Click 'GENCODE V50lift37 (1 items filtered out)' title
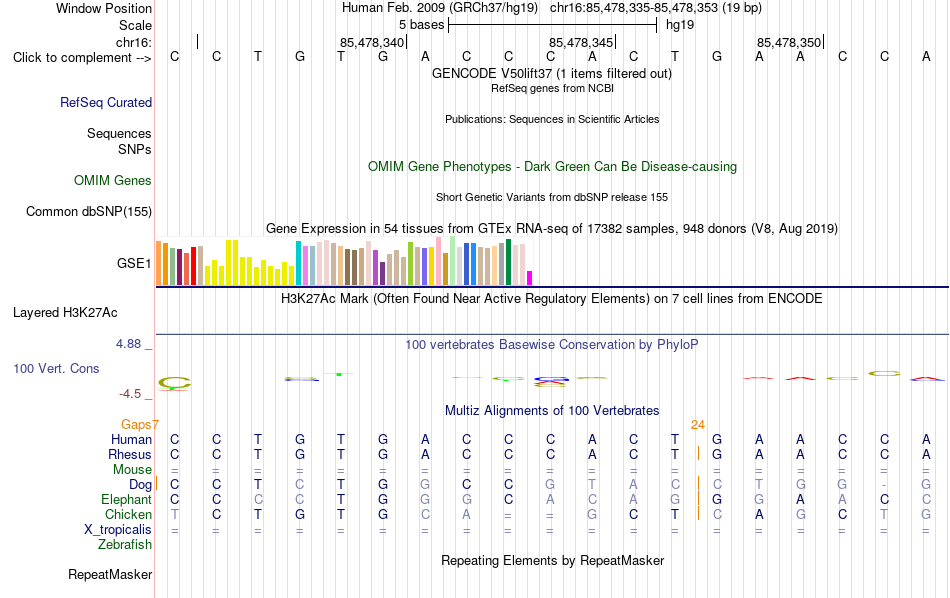 [551, 73]
